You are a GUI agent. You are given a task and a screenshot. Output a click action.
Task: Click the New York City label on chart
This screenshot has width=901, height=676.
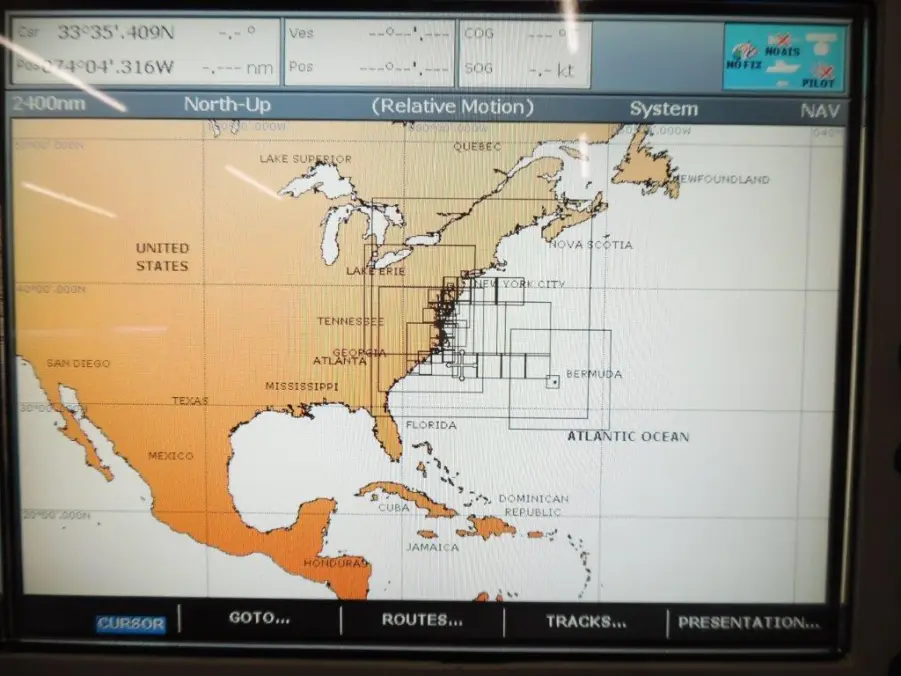click(x=518, y=284)
